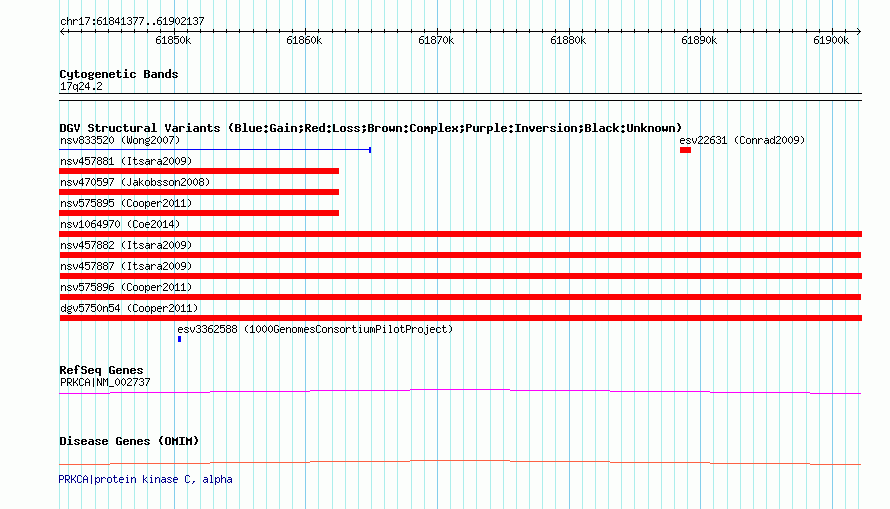
Task: Click the nsv457887 (Itsara2009) label
Action: click(126, 266)
